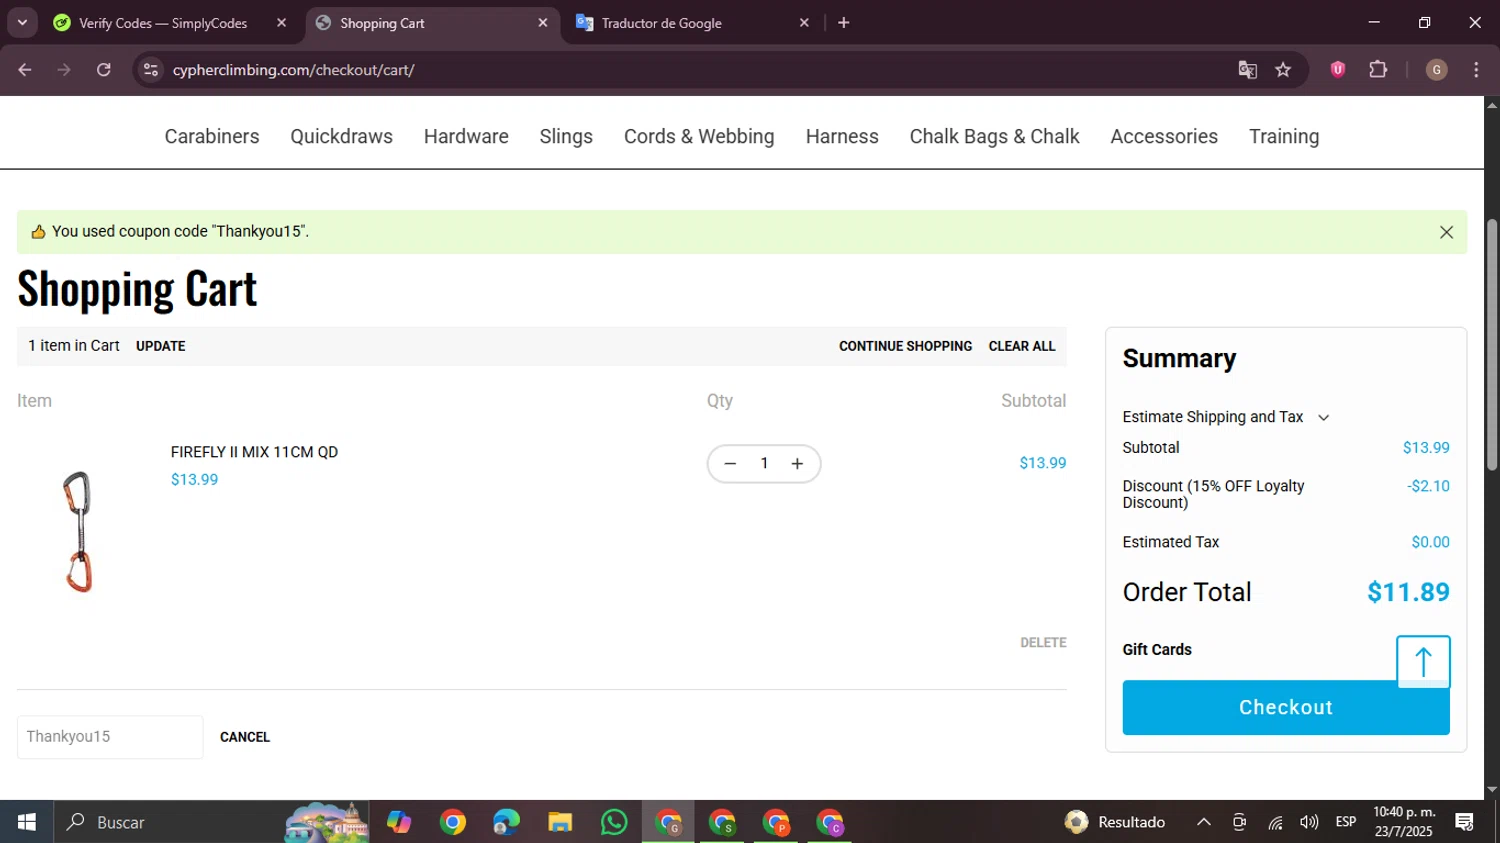Open site information icon in address bar
The image size is (1500, 843).
pos(151,70)
